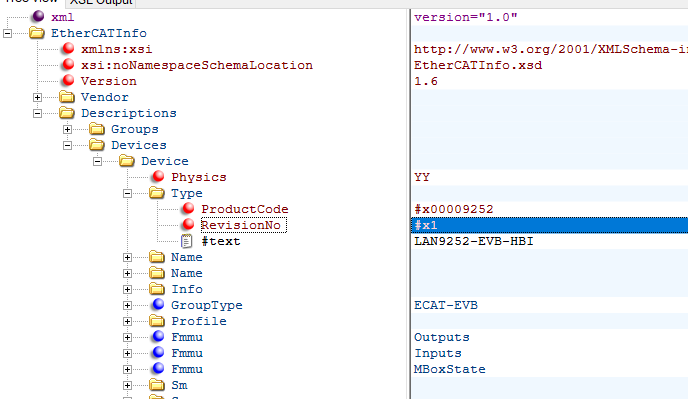Viewport: 688px width, 399px height.
Task: Expand the Vendor node
Action: pos(37,97)
